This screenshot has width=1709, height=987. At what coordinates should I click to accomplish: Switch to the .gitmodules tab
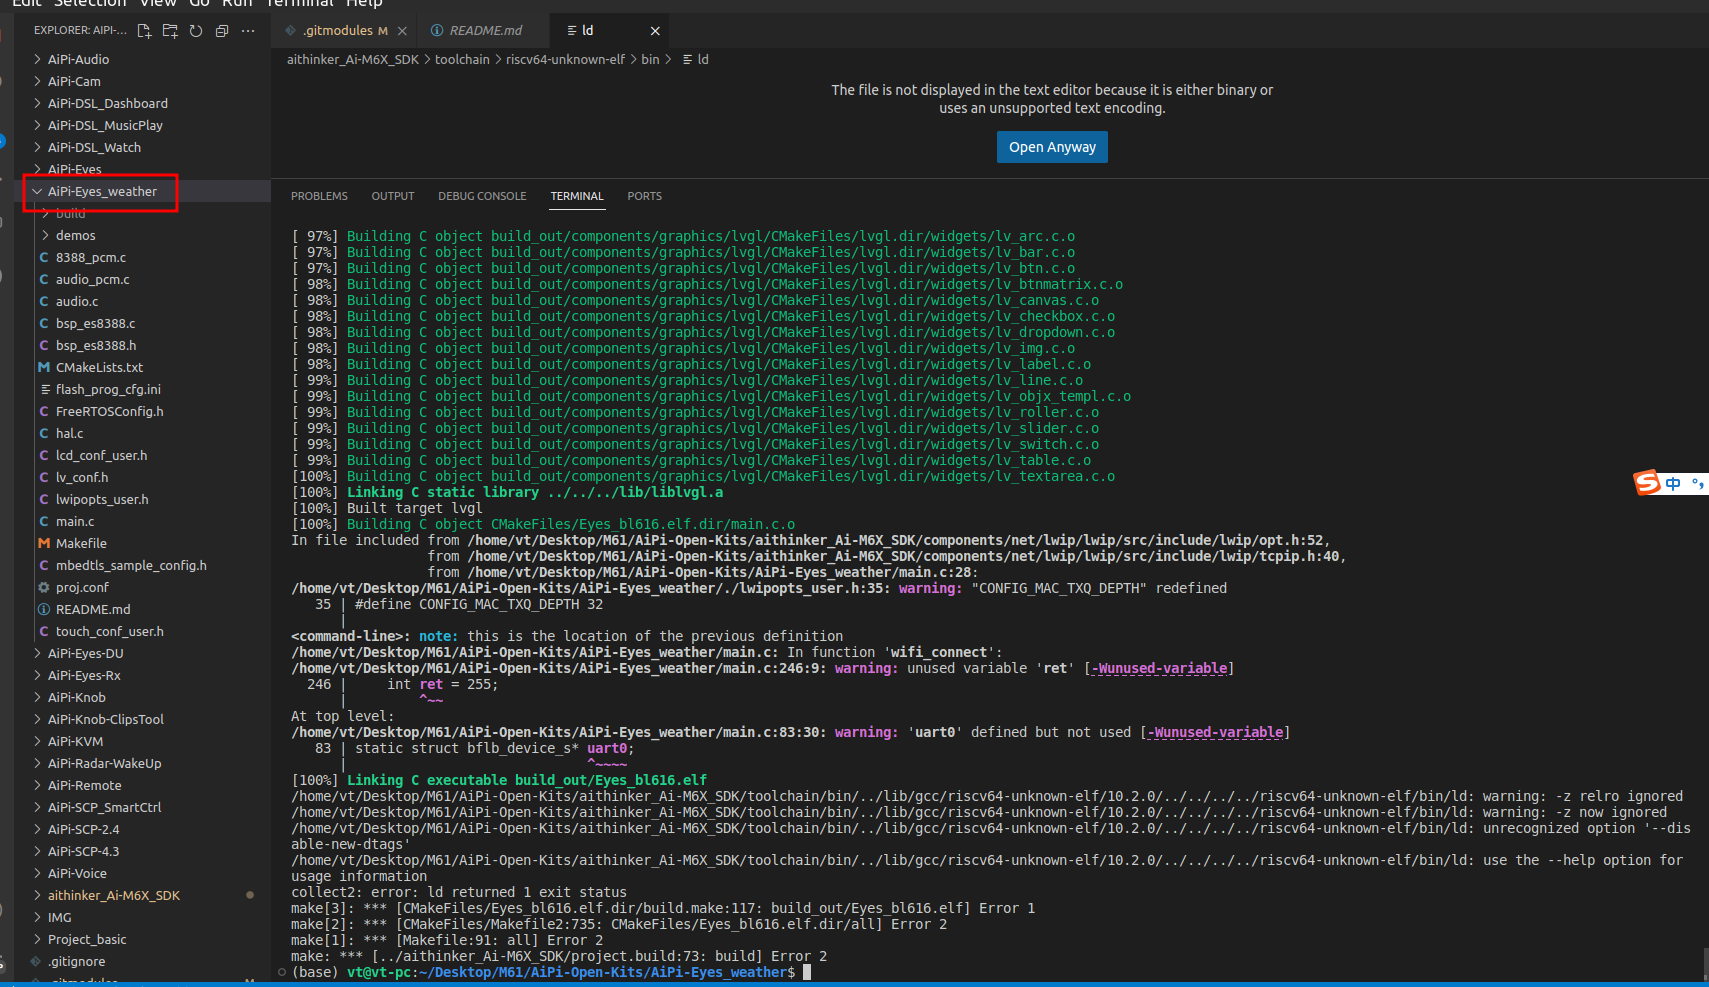tap(344, 31)
